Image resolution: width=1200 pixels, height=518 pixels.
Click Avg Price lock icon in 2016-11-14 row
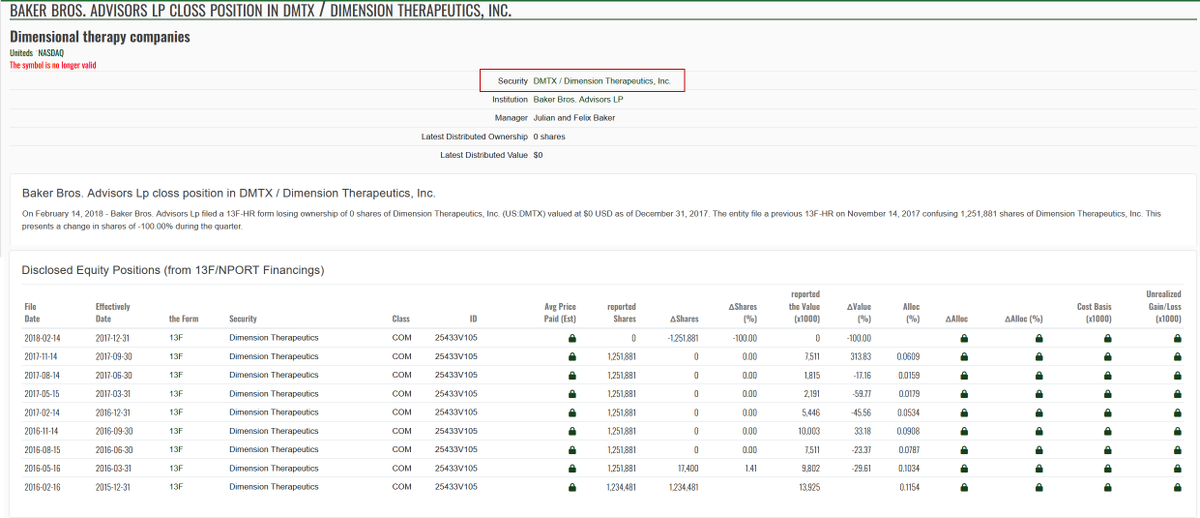572,431
